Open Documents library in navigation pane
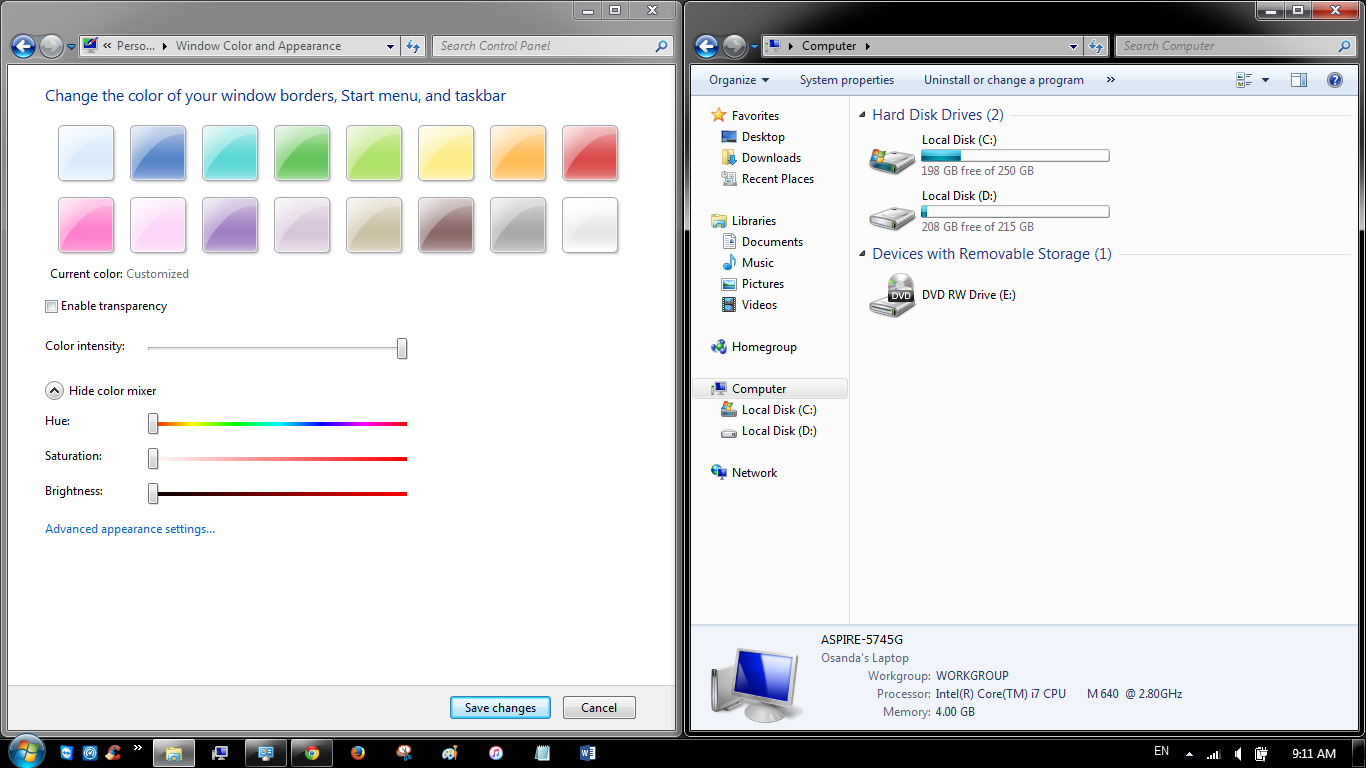 point(772,242)
